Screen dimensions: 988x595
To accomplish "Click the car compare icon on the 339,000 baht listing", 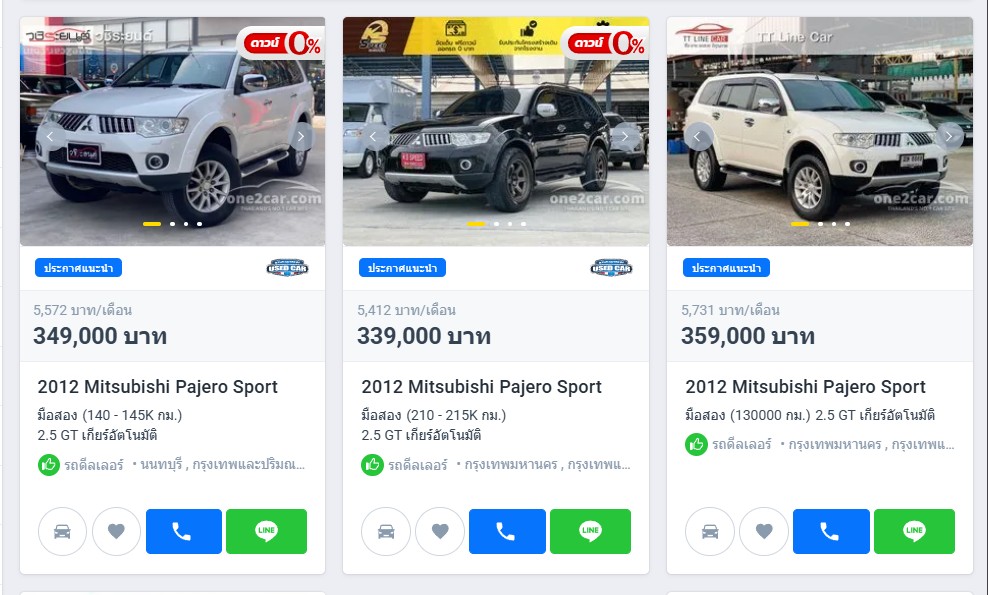I will coord(386,531).
